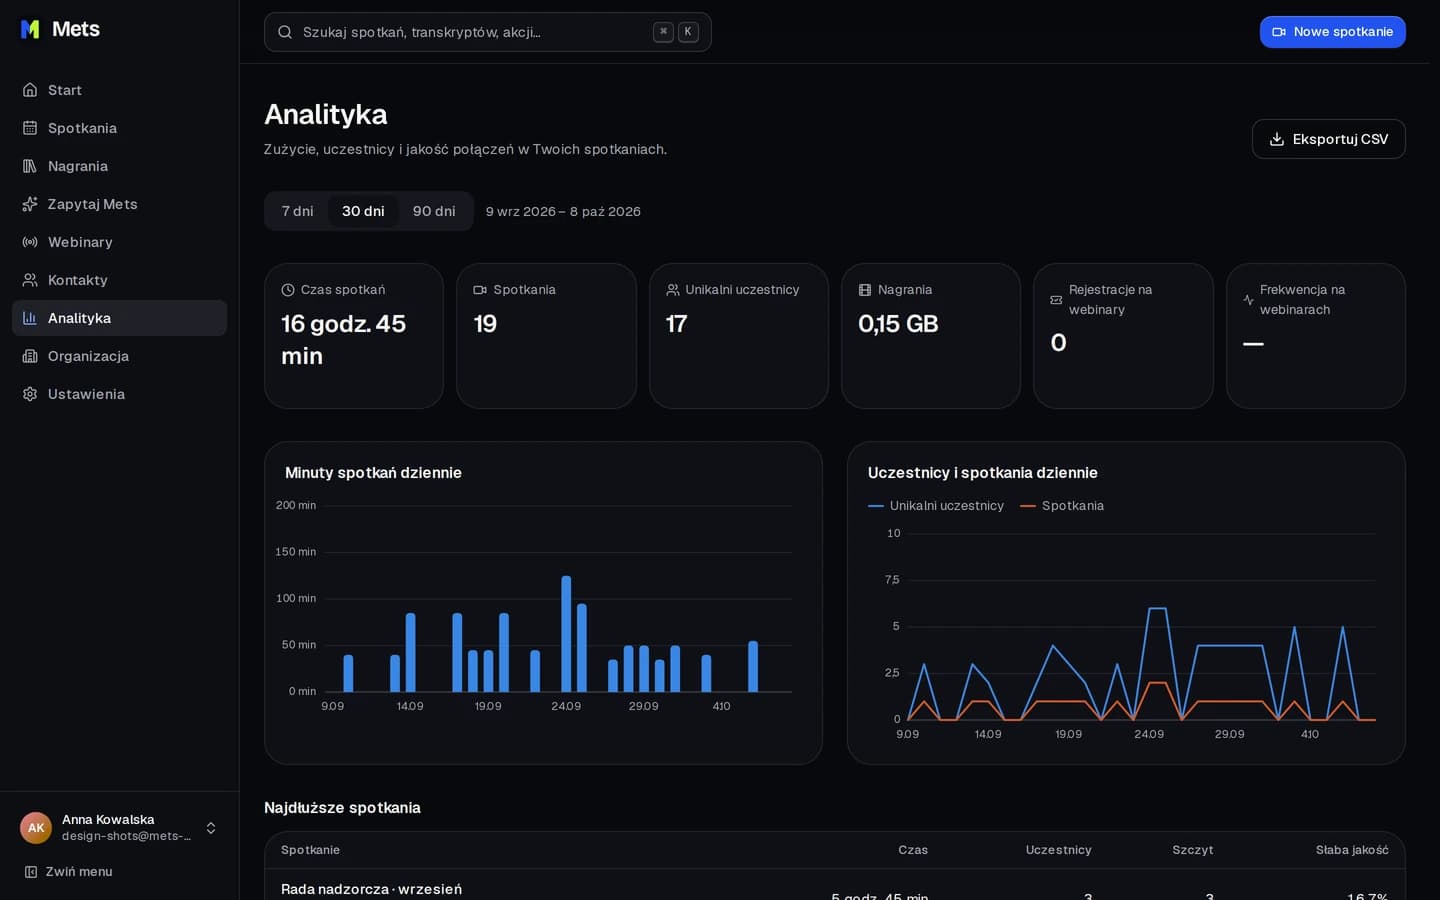Image resolution: width=1440 pixels, height=900 pixels.
Task: Open Webinary via its broadcast icon
Action: pos(30,242)
